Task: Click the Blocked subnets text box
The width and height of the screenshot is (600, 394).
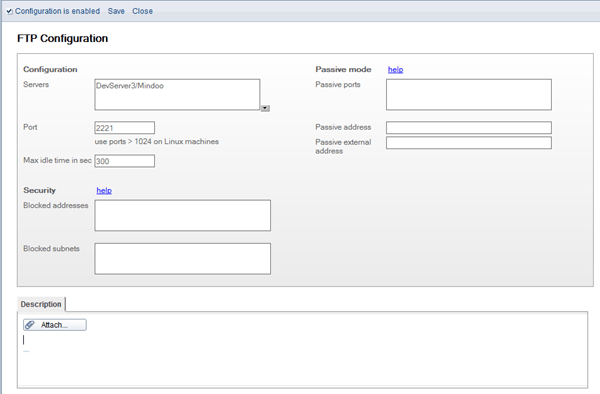Action: pos(183,259)
